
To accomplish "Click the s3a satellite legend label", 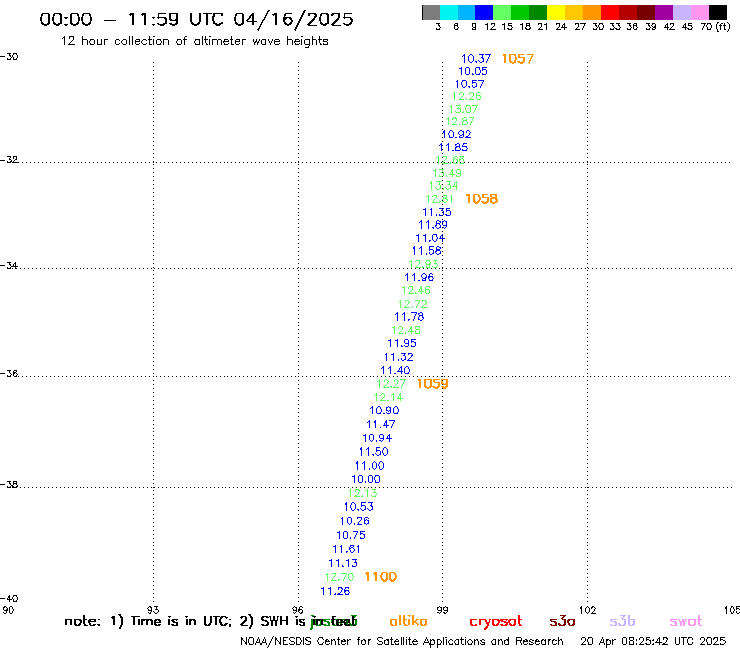I will click(x=562, y=621).
